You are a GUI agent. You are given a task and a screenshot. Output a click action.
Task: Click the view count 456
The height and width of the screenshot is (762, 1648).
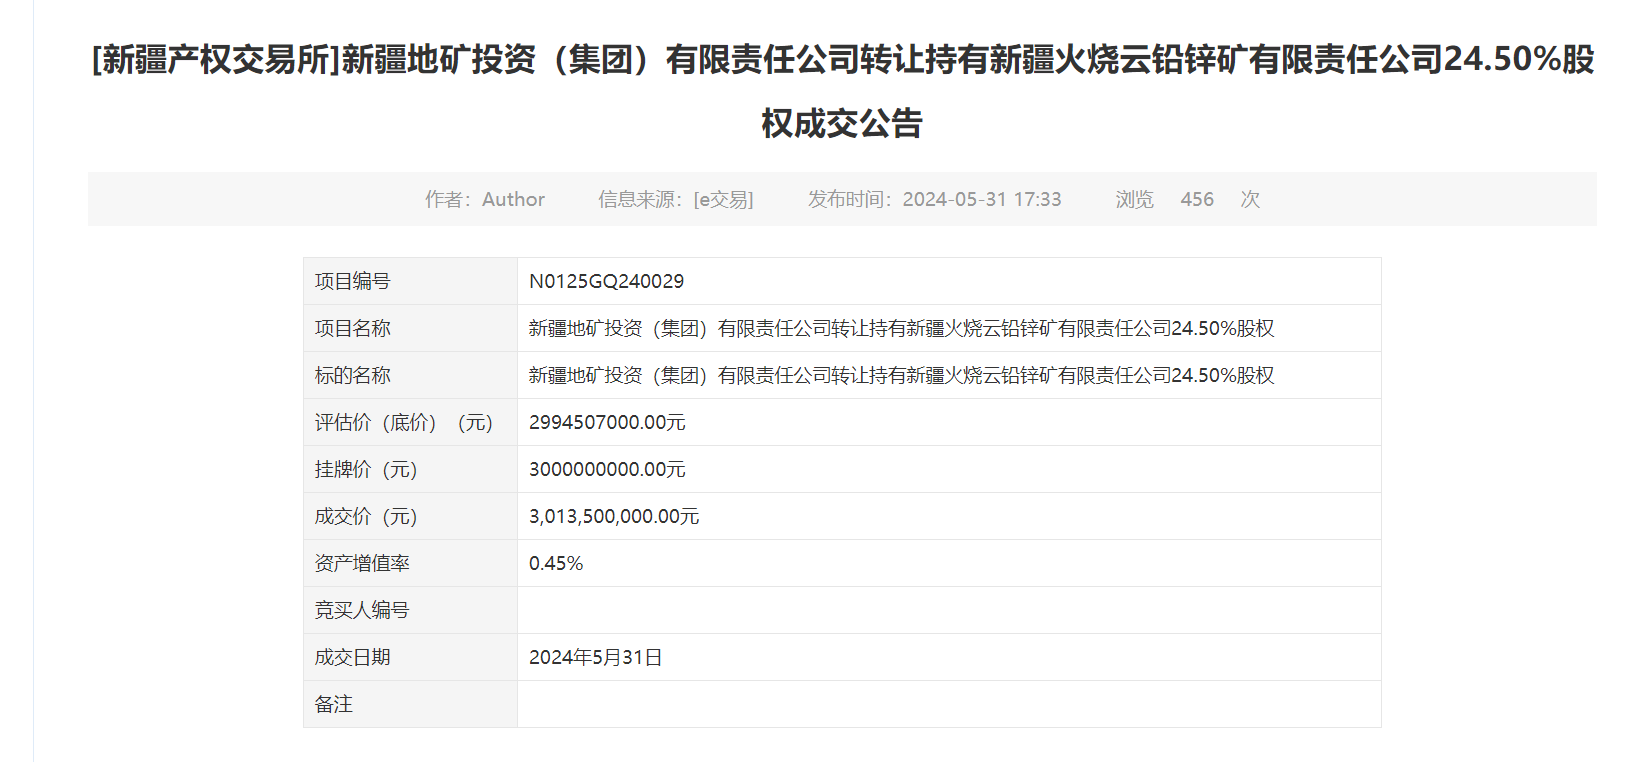click(x=1196, y=199)
